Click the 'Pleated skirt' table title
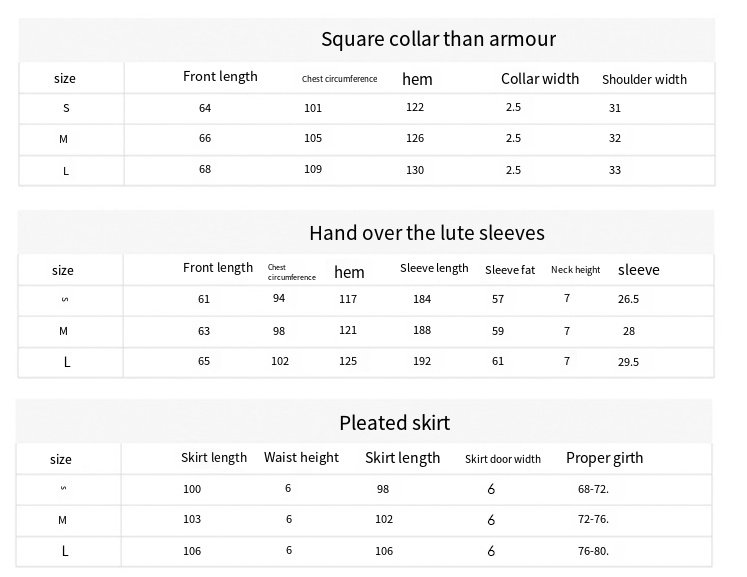 coord(394,423)
